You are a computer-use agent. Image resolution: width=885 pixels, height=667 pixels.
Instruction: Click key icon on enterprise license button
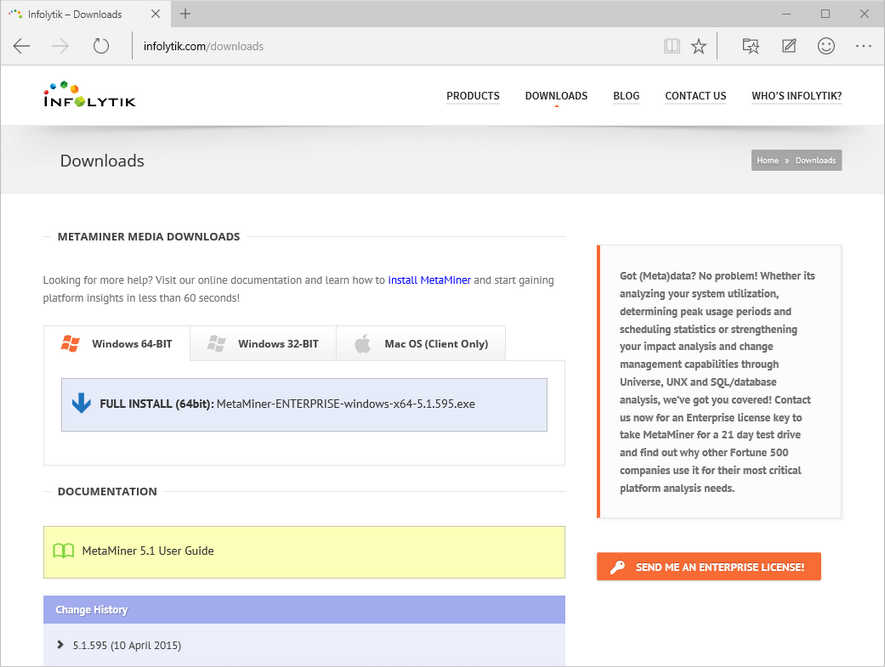pyautogui.click(x=617, y=567)
